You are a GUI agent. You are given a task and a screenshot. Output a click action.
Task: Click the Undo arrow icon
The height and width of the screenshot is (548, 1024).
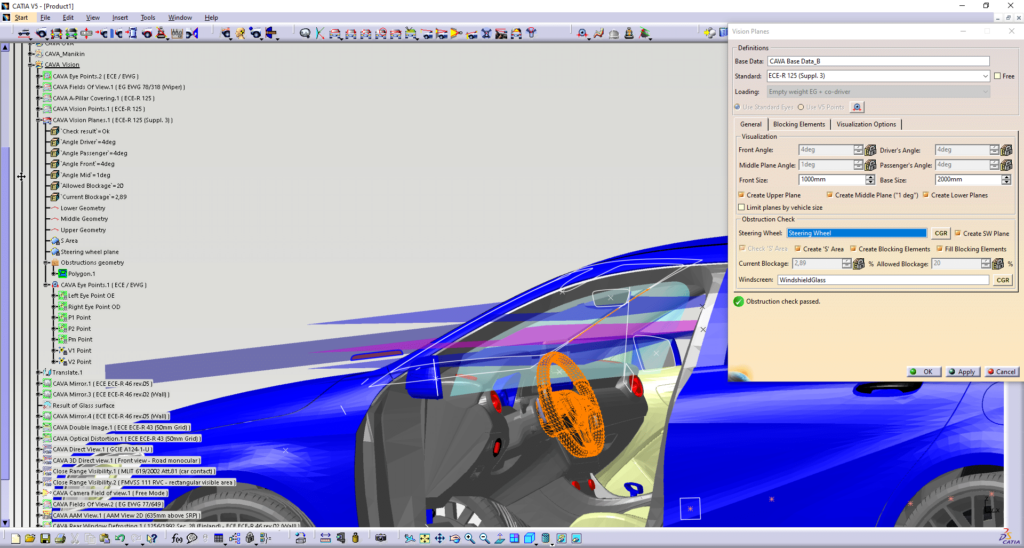(x=120, y=539)
